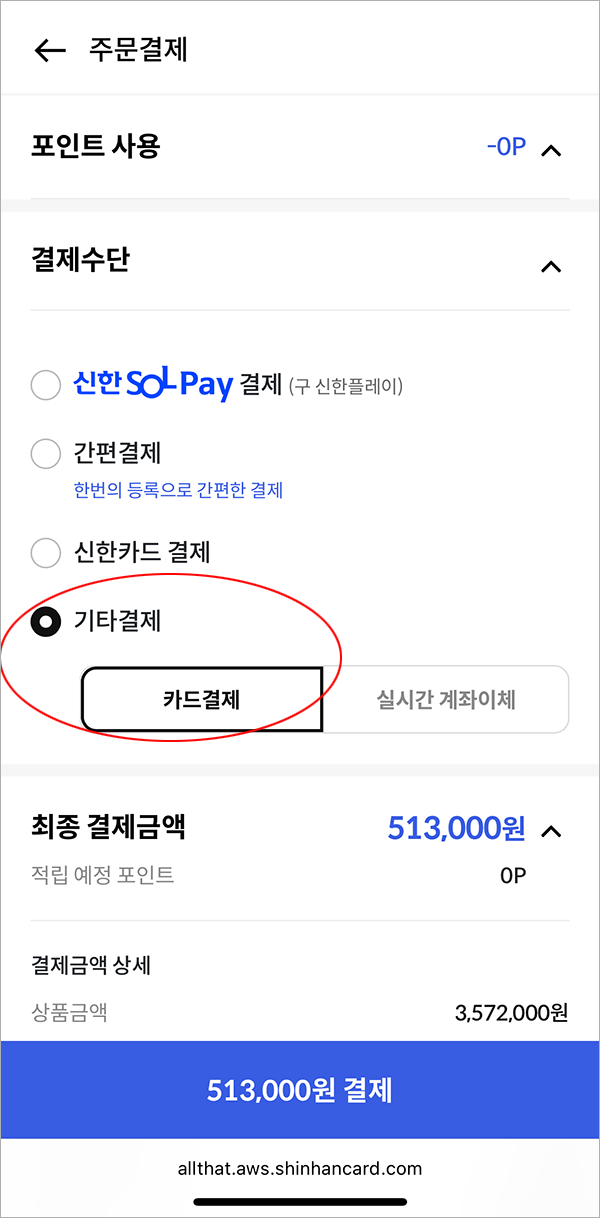The image size is (600, 1218).
Task: Select the 신한카드 결제 radio button
Action: (x=45, y=552)
